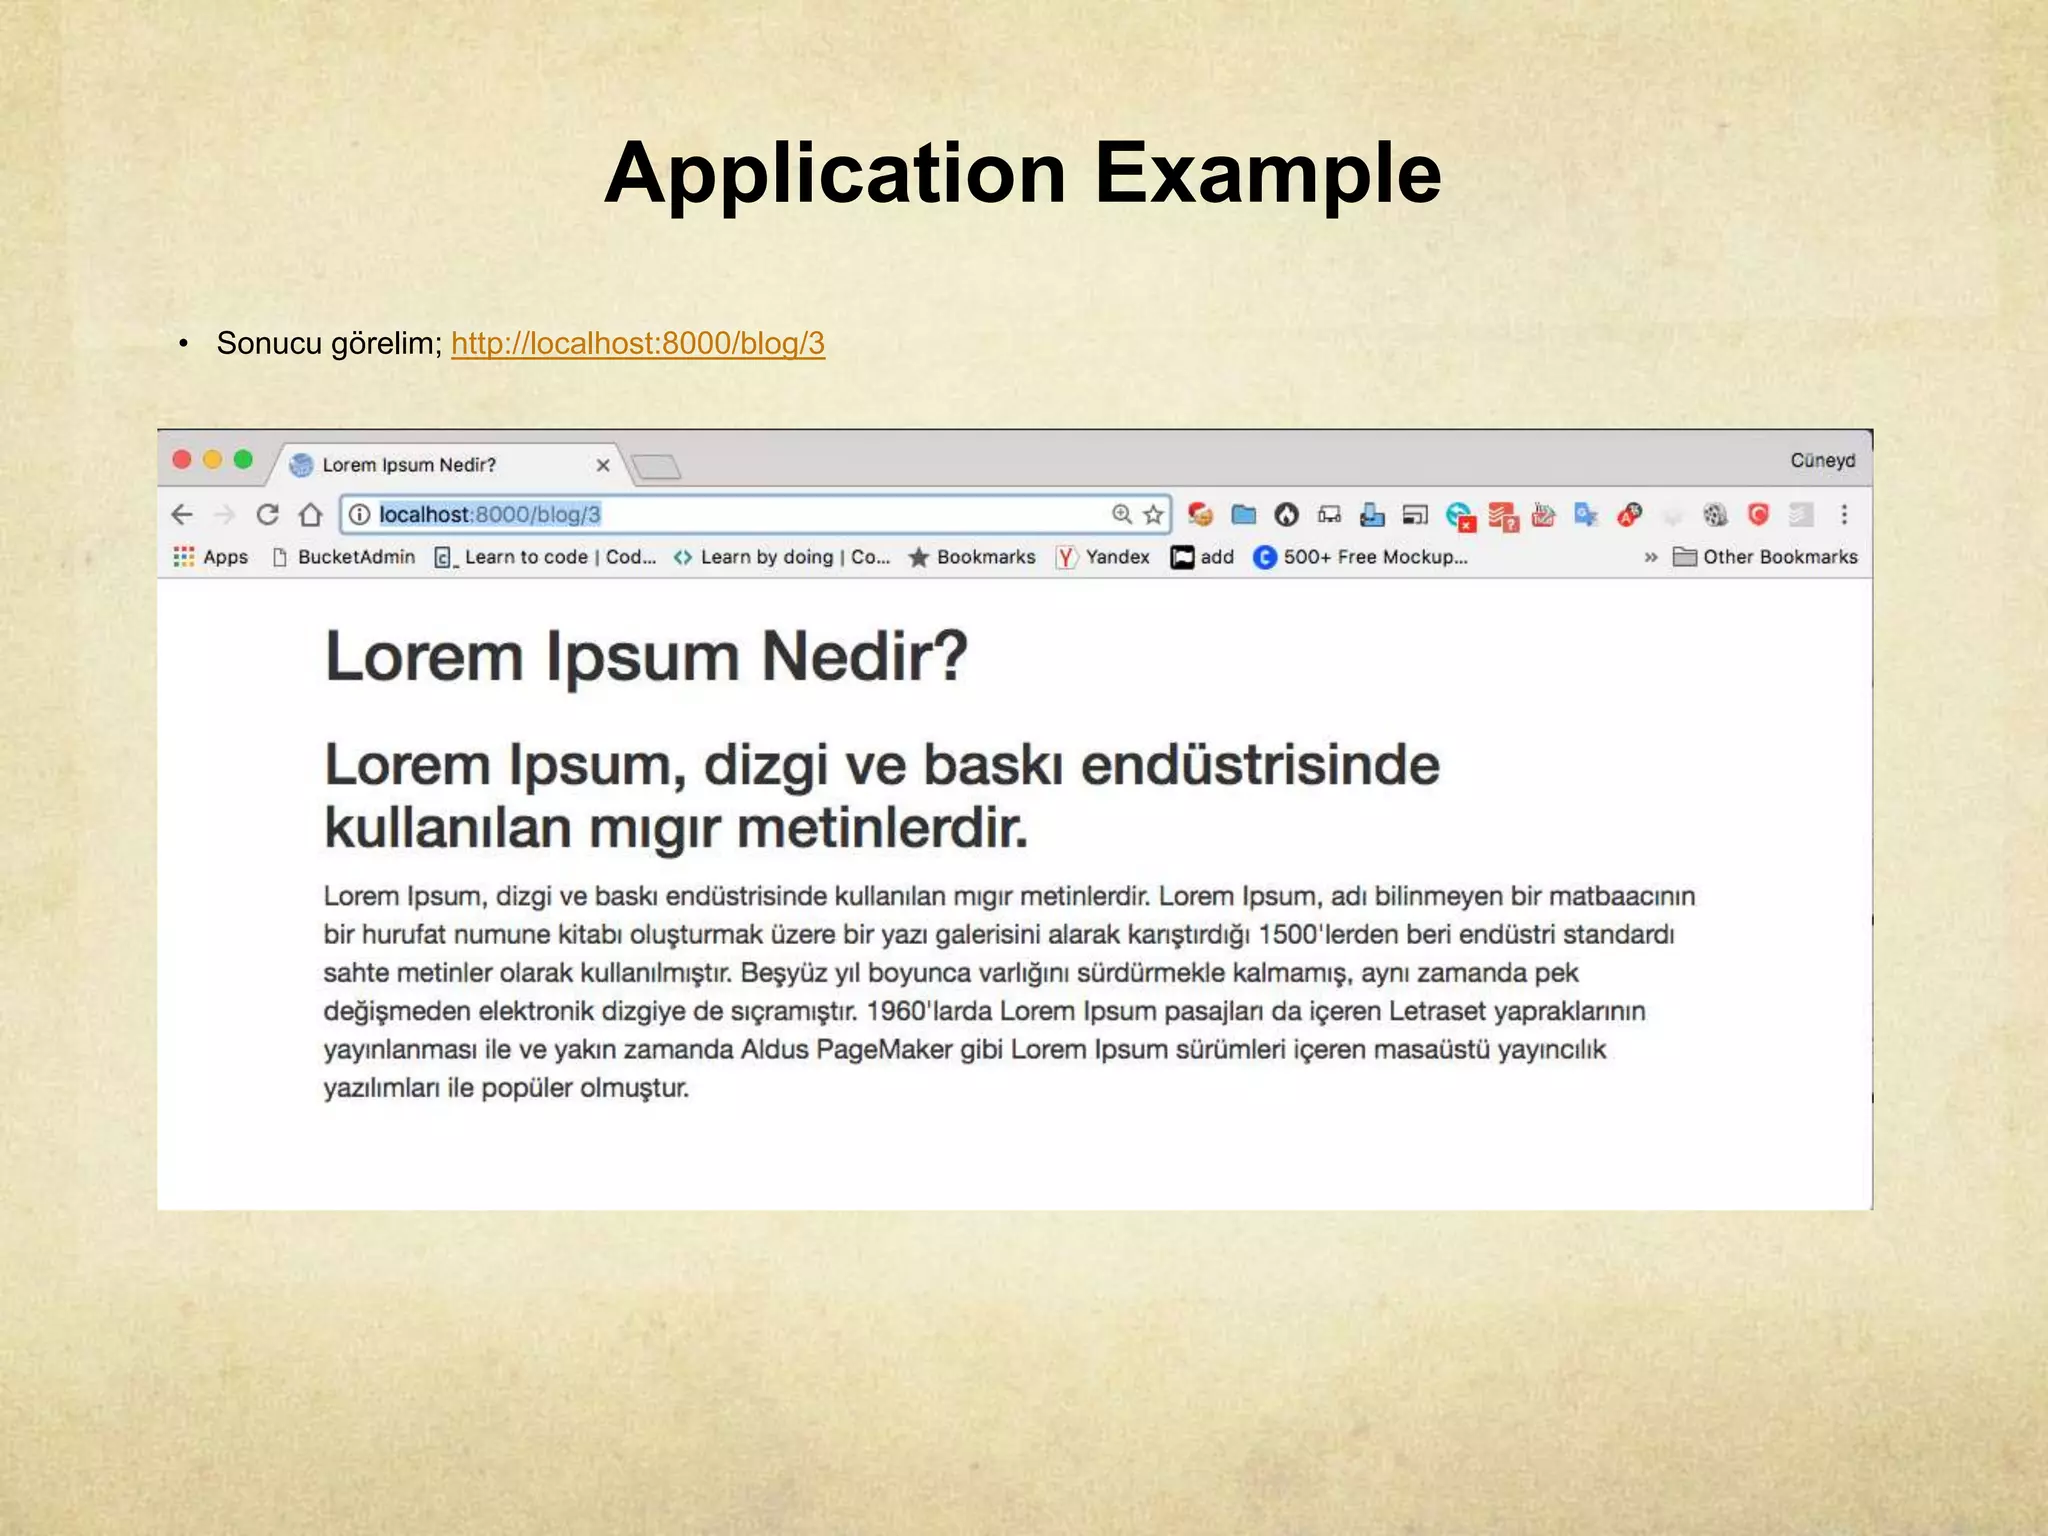The width and height of the screenshot is (2048, 1536).
Task: Click the zoom magnifier icon in address bar
Action: pyautogui.click(x=1122, y=514)
